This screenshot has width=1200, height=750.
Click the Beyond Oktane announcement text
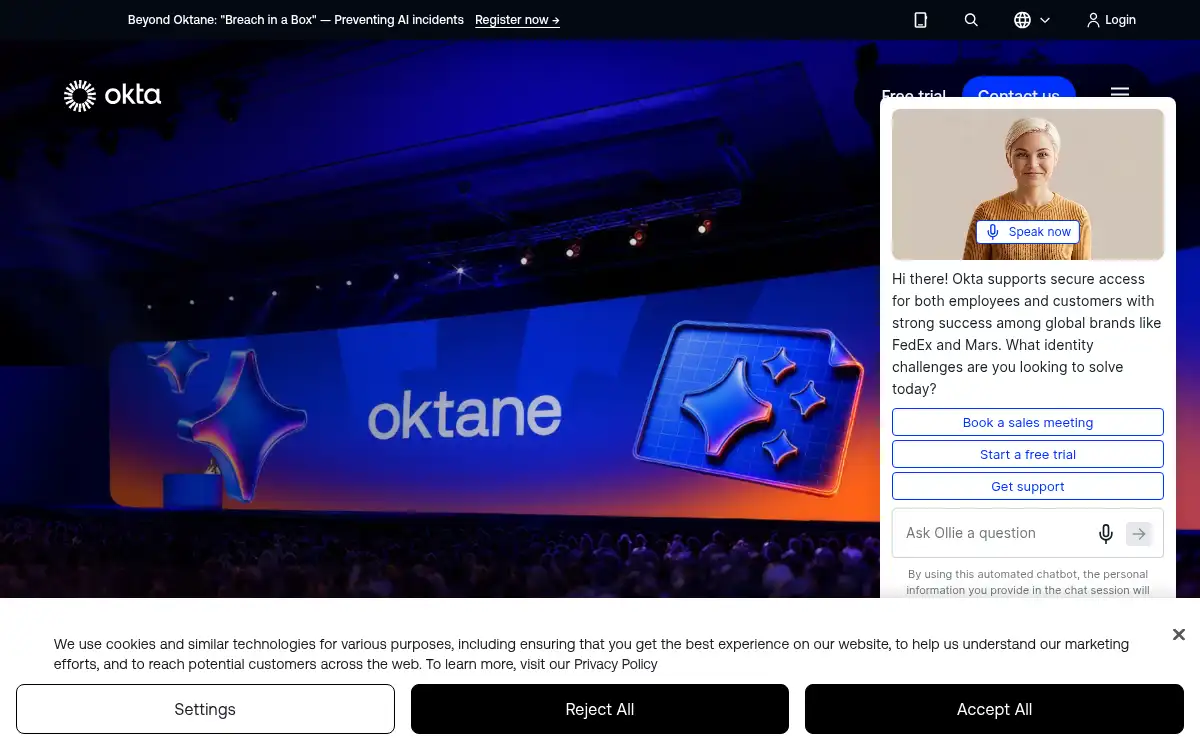tap(296, 20)
